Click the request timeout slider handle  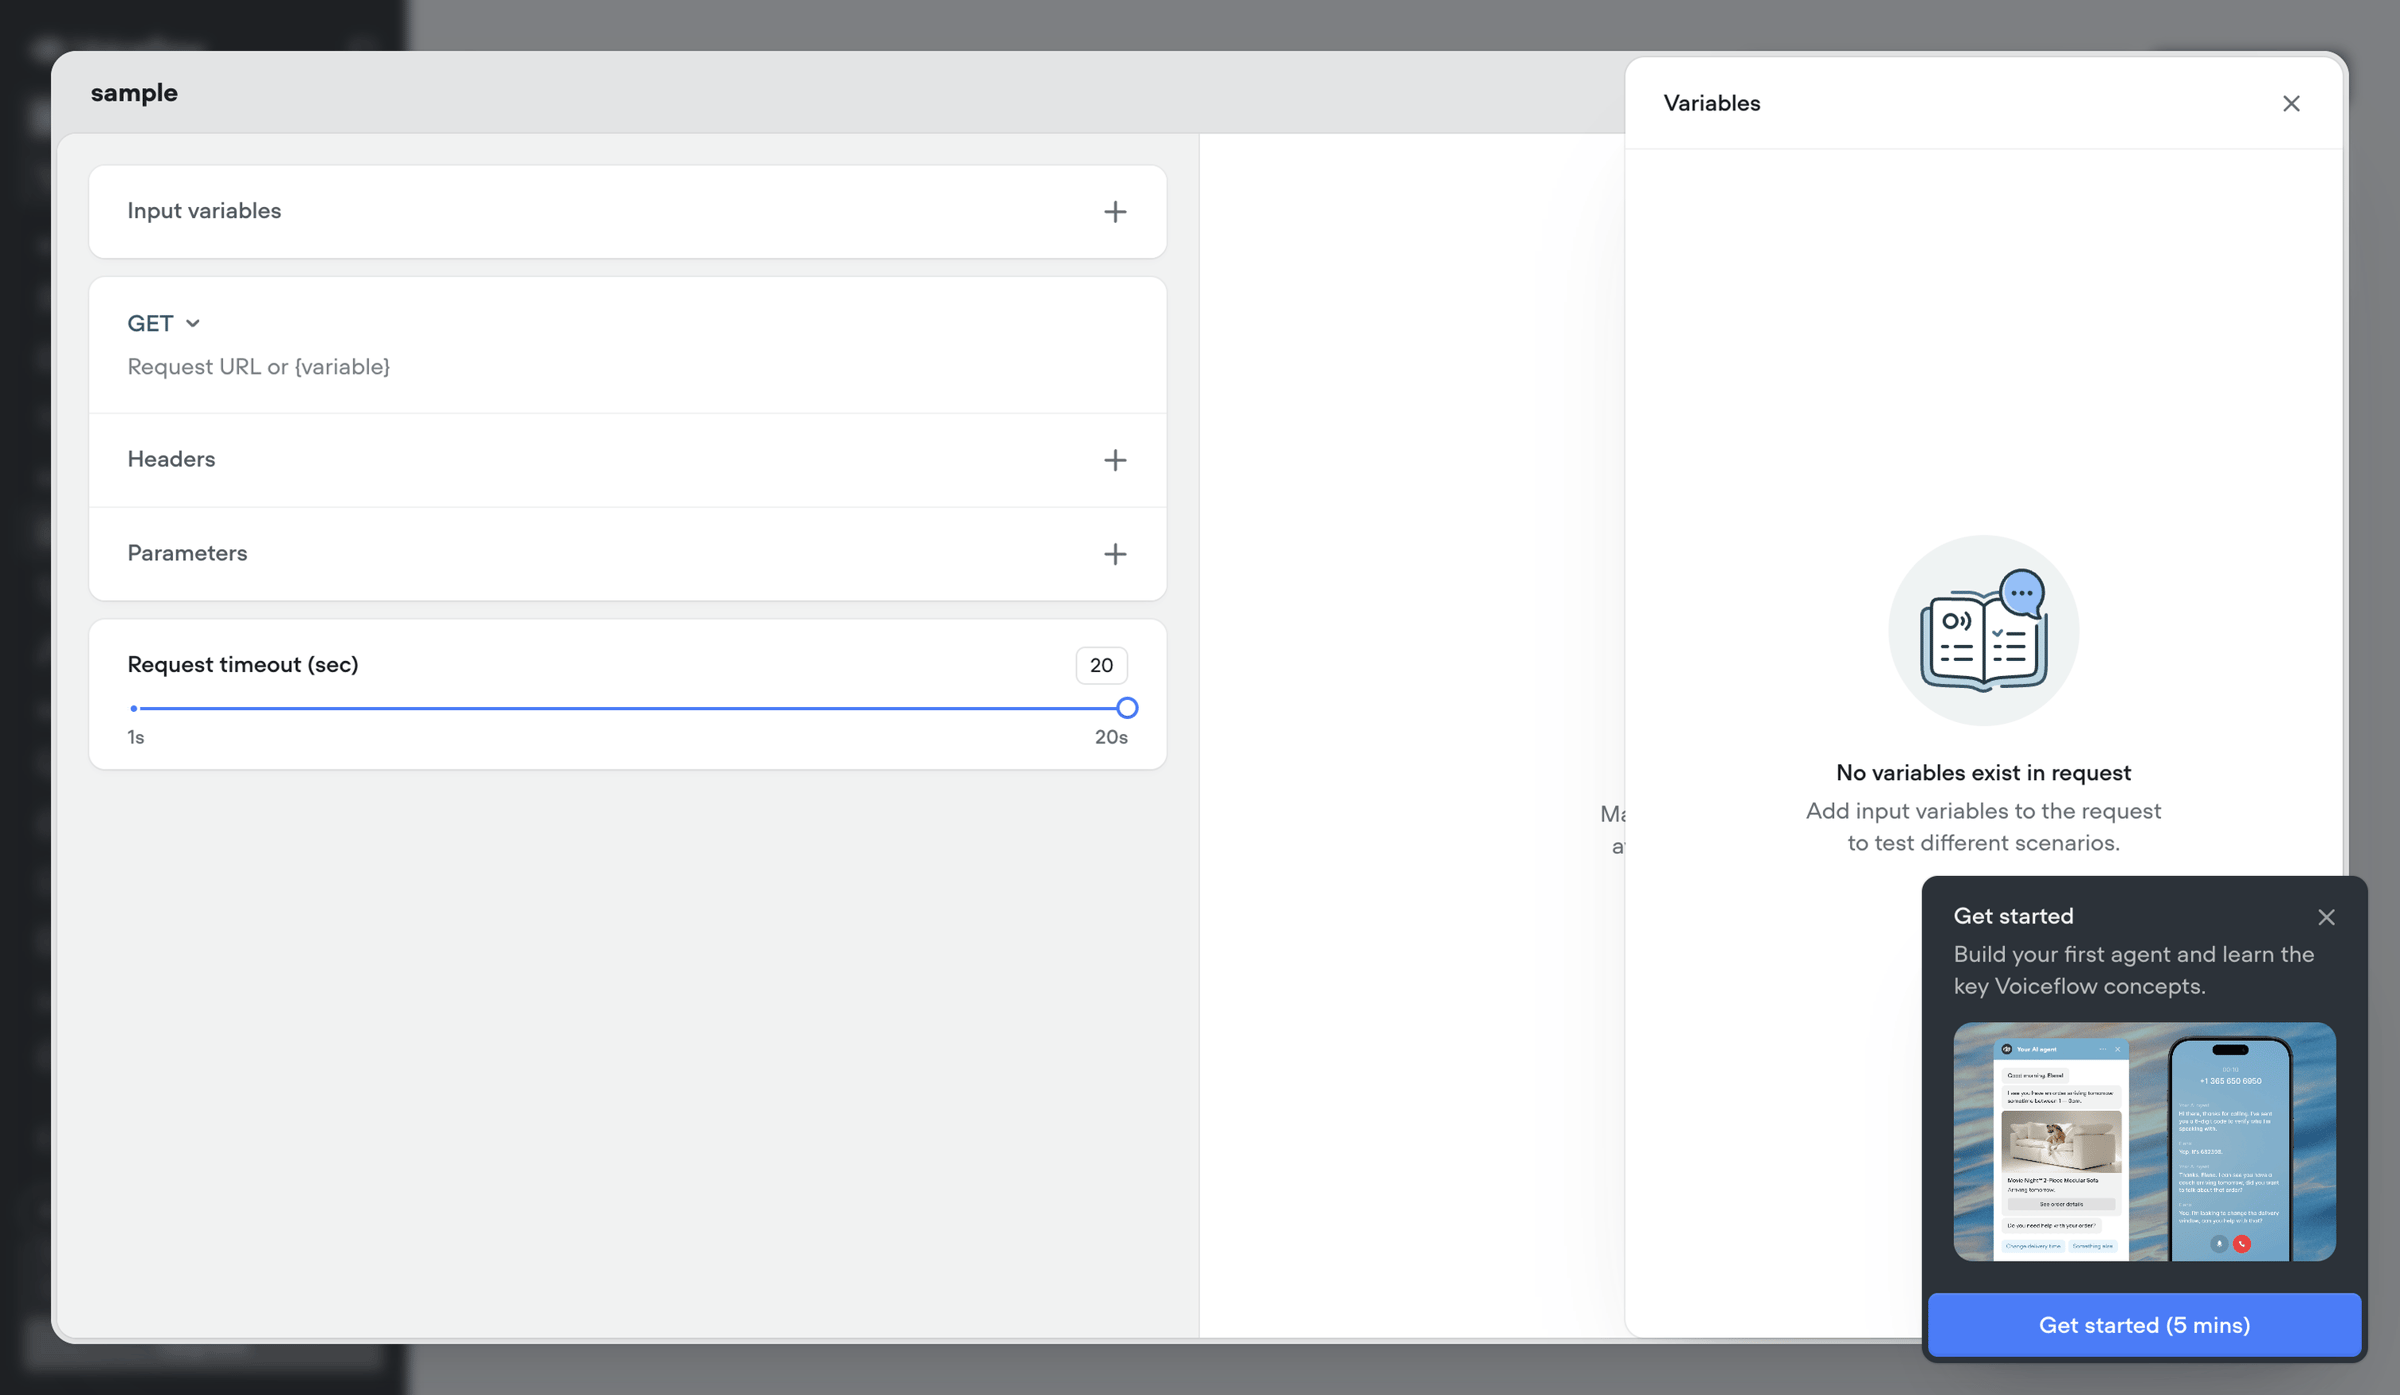tap(1127, 708)
